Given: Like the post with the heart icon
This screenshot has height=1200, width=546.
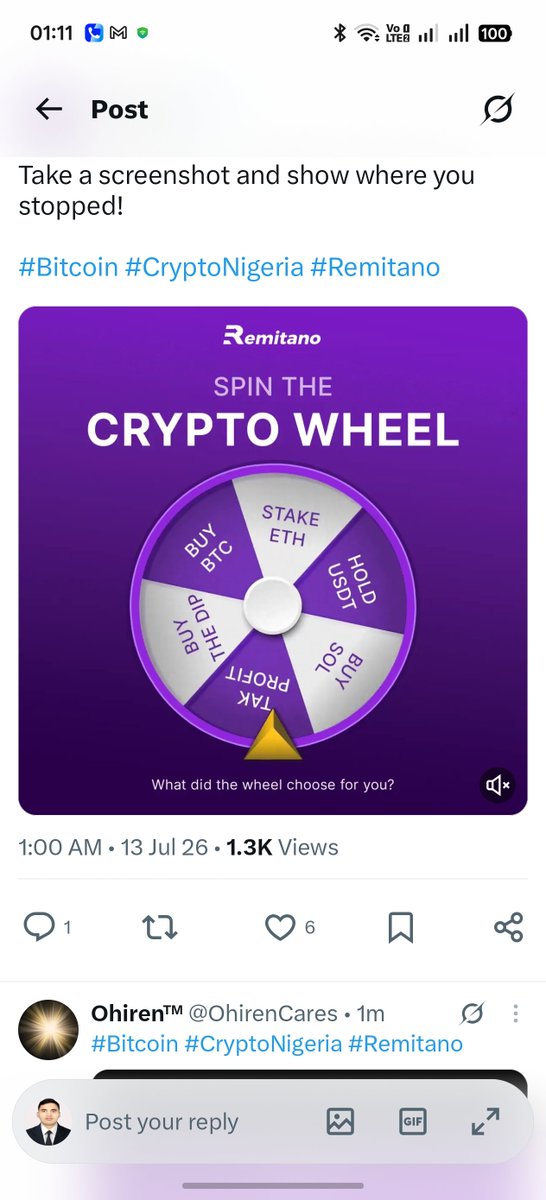Looking at the screenshot, I should click(x=280, y=928).
